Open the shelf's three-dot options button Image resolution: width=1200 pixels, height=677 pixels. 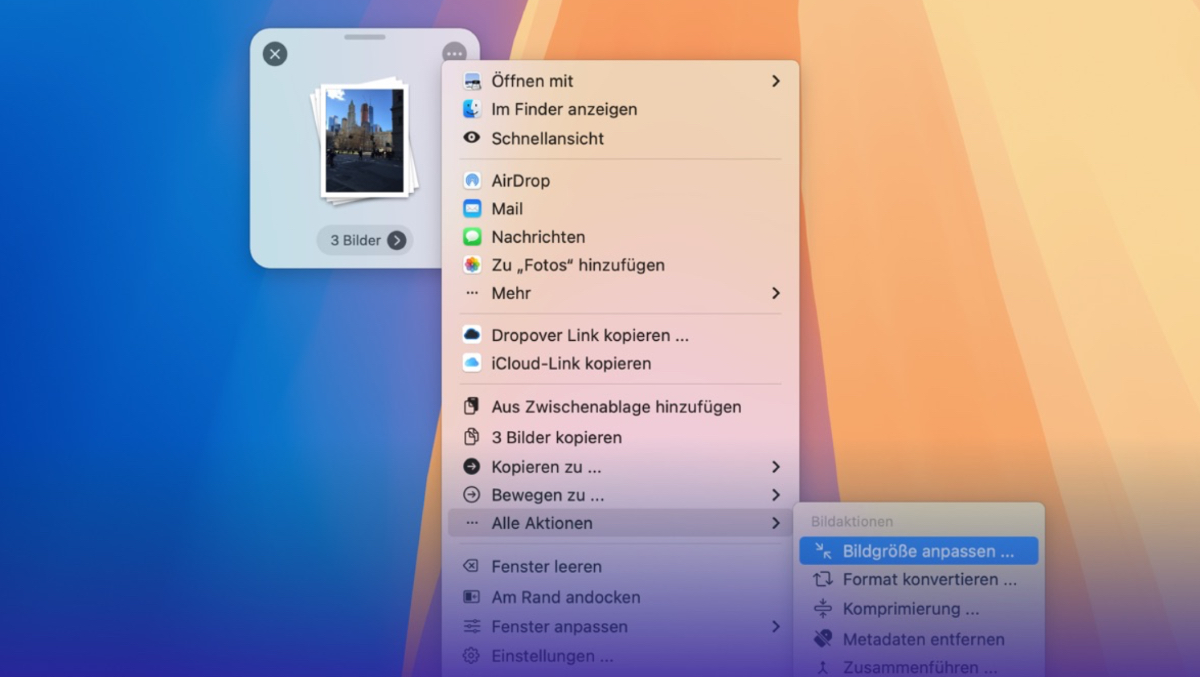click(454, 54)
